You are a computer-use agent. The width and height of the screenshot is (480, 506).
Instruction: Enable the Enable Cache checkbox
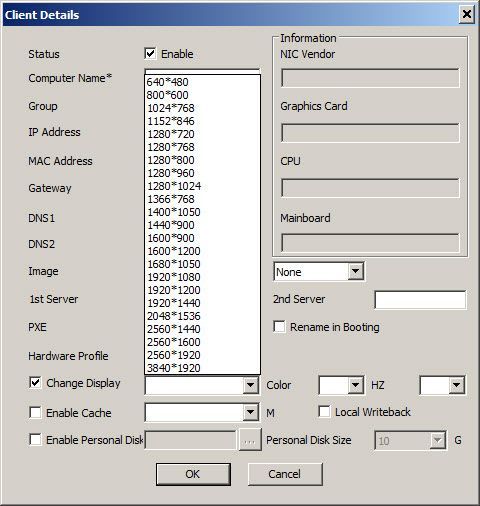35,412
